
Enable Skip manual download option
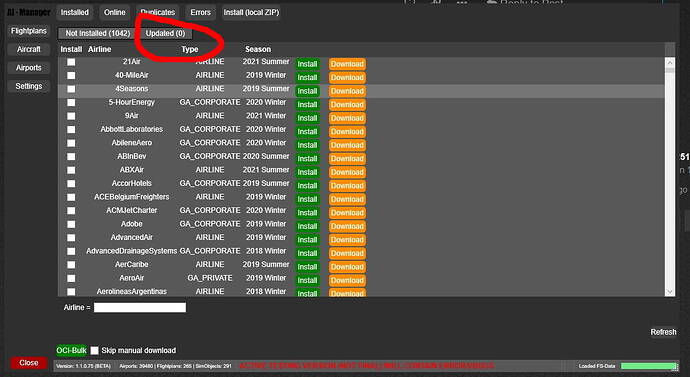click(x=95, y=351)
